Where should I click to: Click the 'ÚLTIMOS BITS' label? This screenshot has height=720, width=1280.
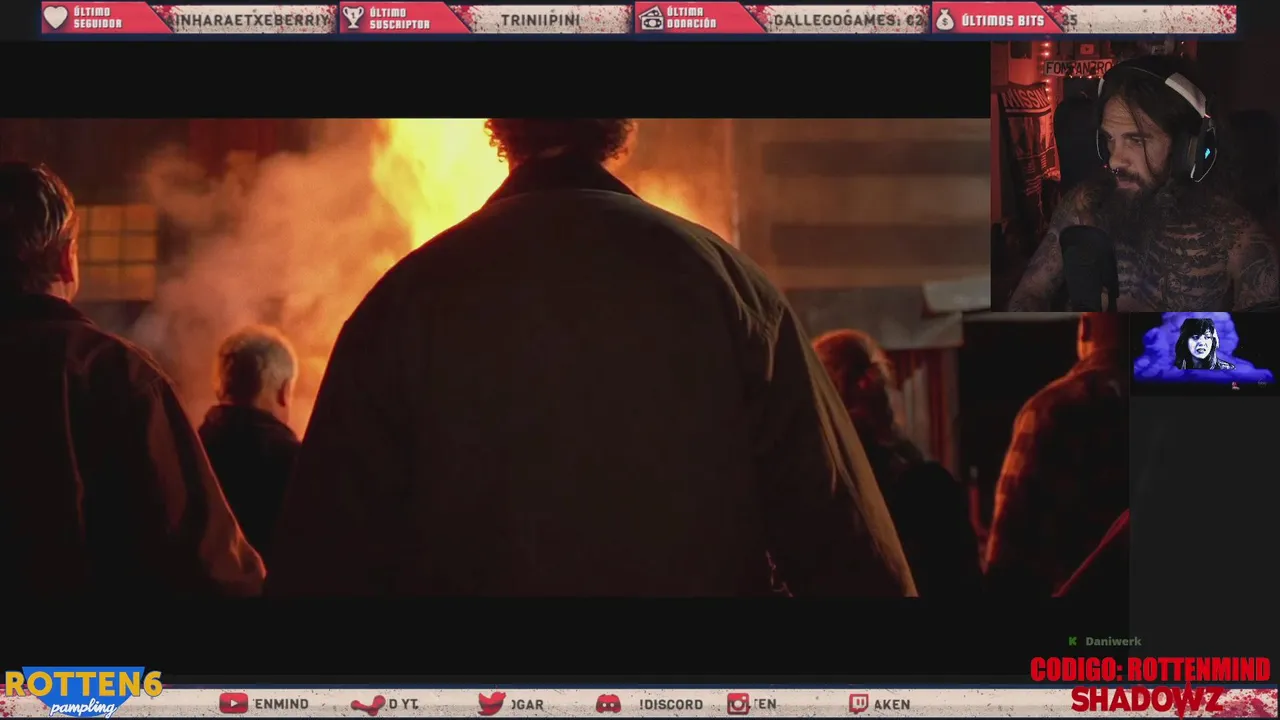(1002, 19)
